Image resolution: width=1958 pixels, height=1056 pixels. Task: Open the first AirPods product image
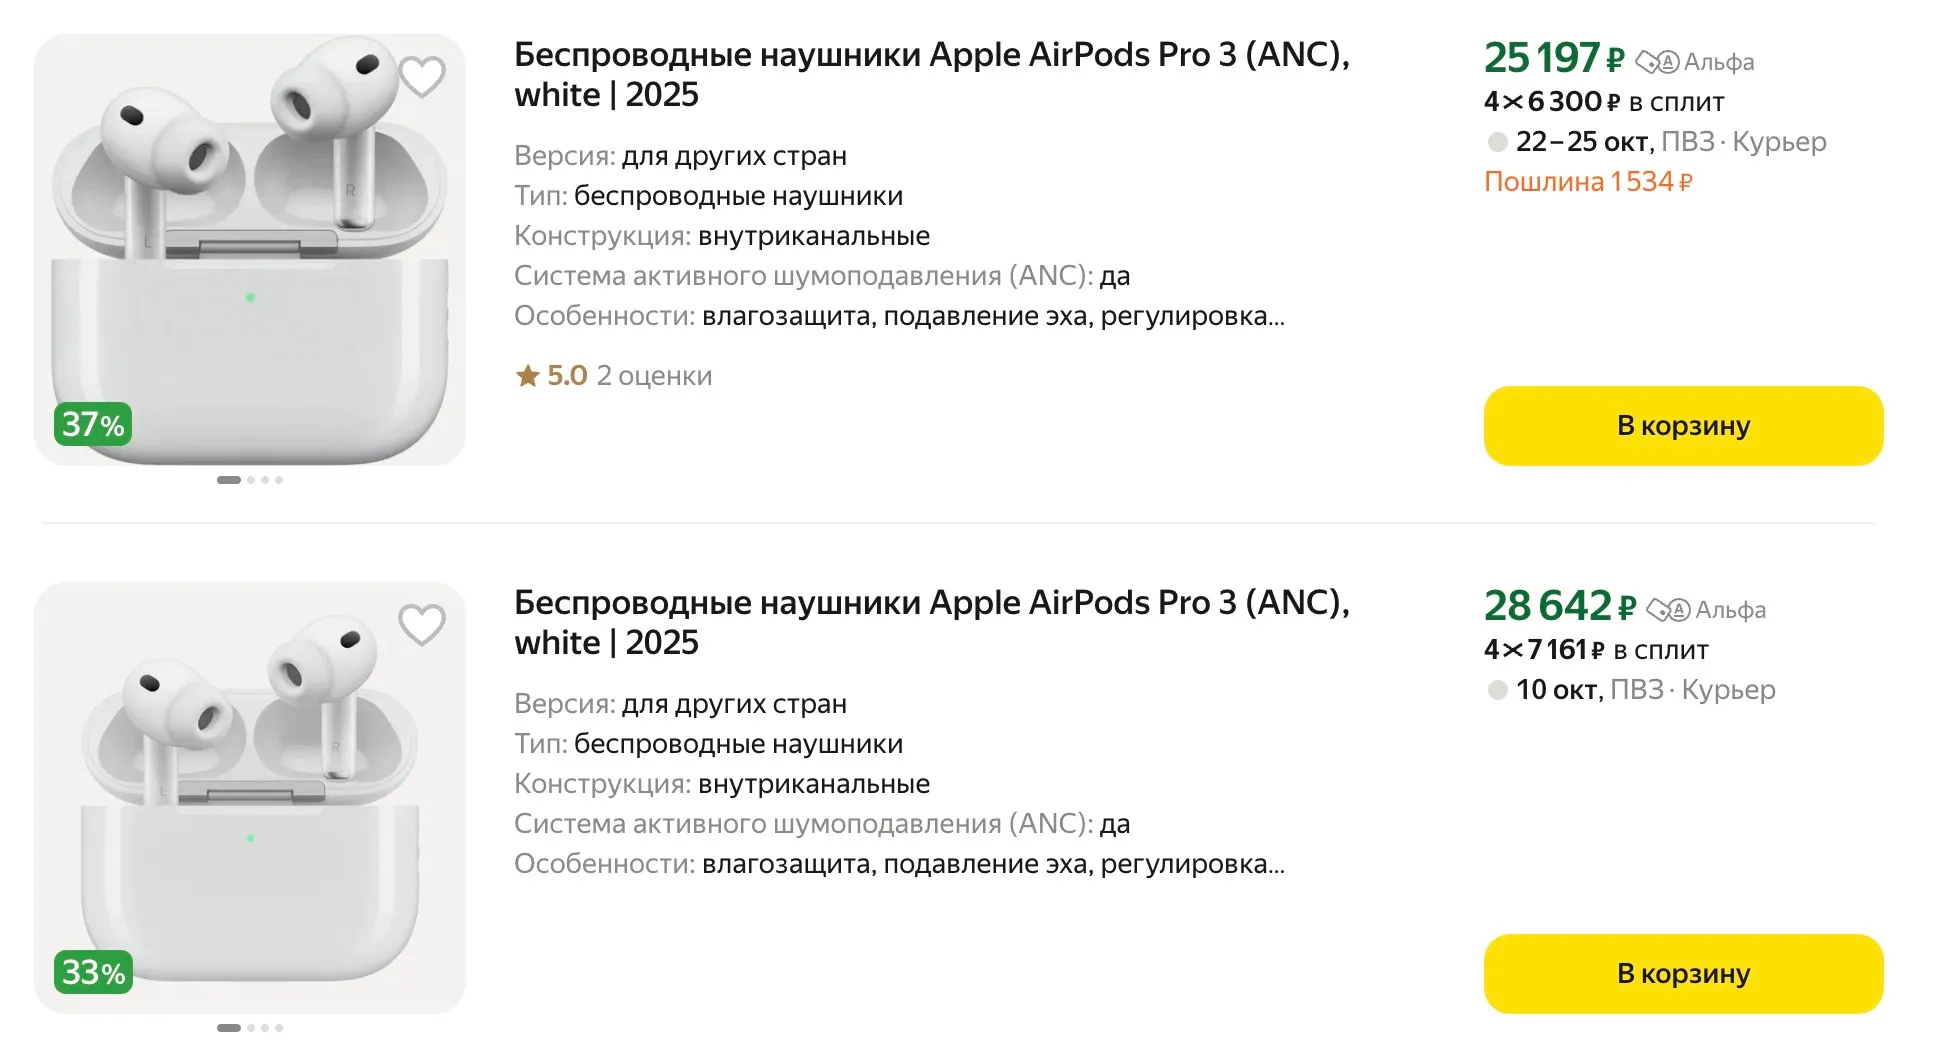[x=250, y=250]
